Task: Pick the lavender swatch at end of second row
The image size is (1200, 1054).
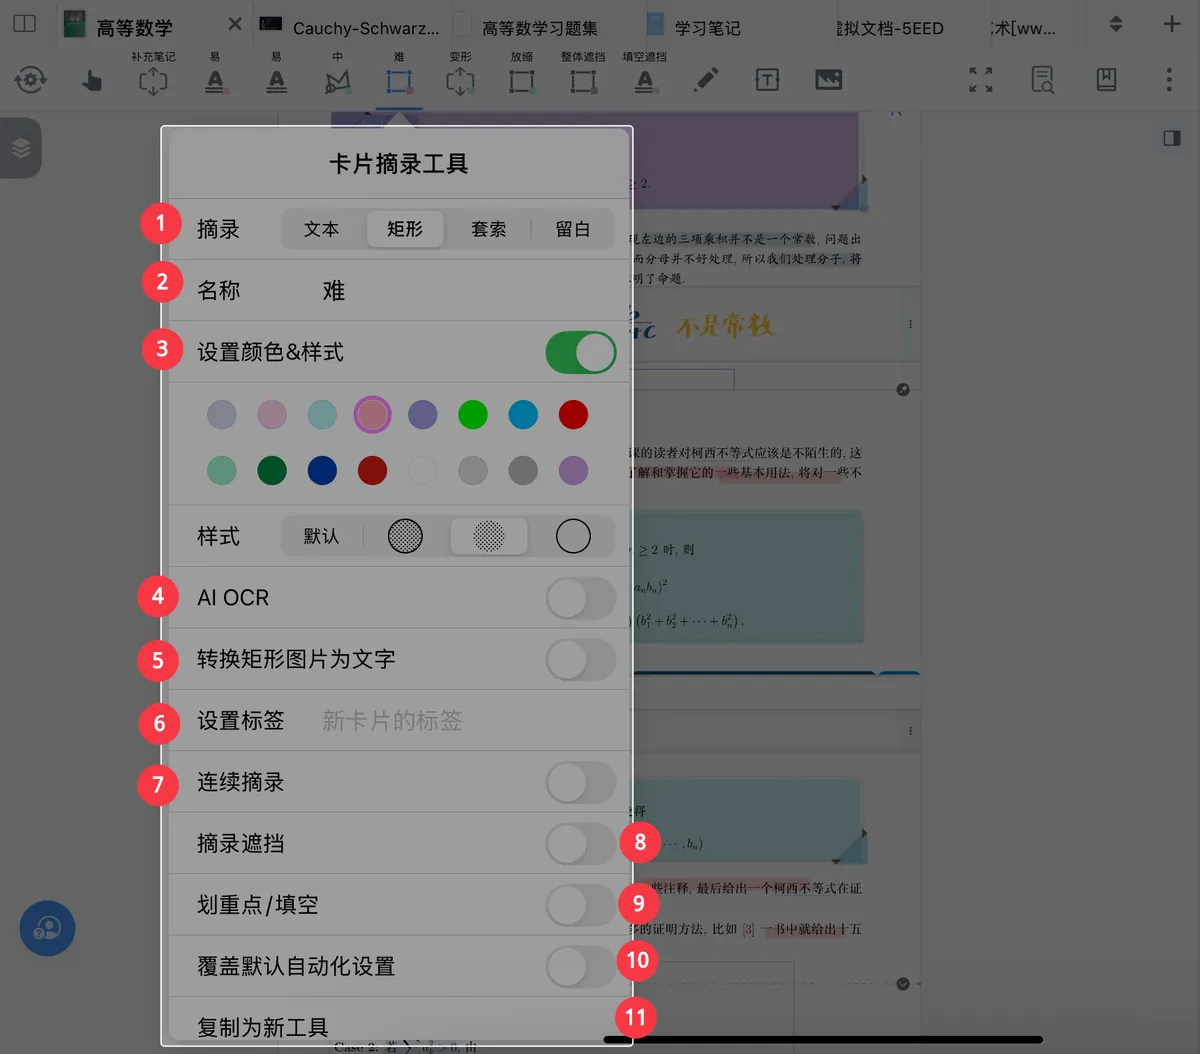Action: 573,470
